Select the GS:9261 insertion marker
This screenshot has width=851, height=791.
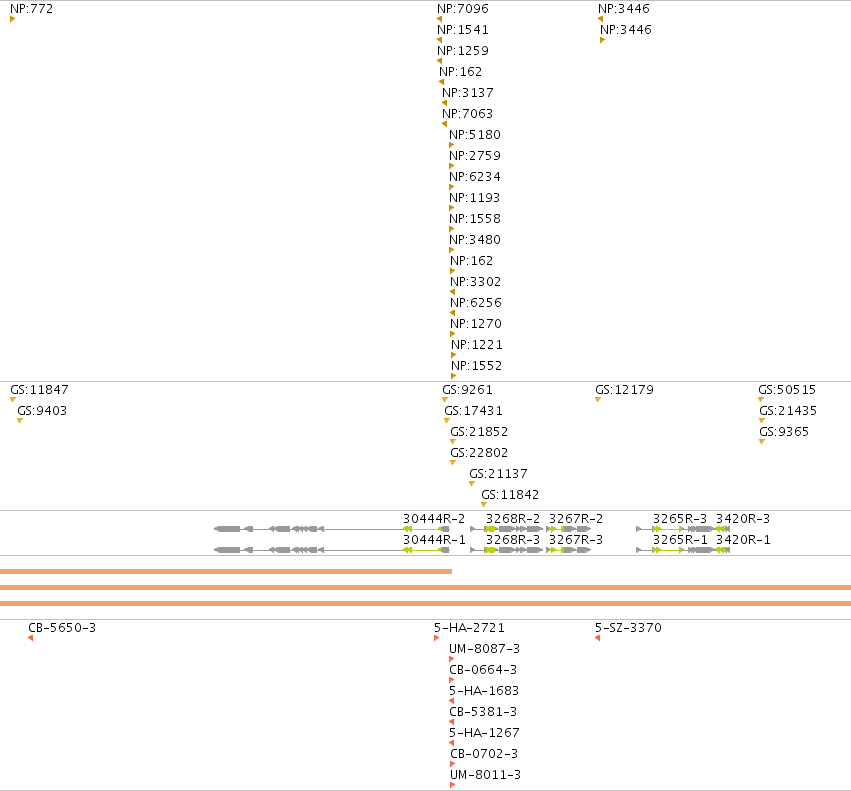tap(445, 400)
